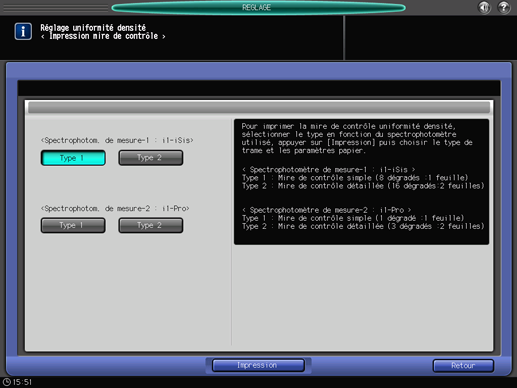Click the '1 dégradé :1 feuille' description line

[353, 218]
